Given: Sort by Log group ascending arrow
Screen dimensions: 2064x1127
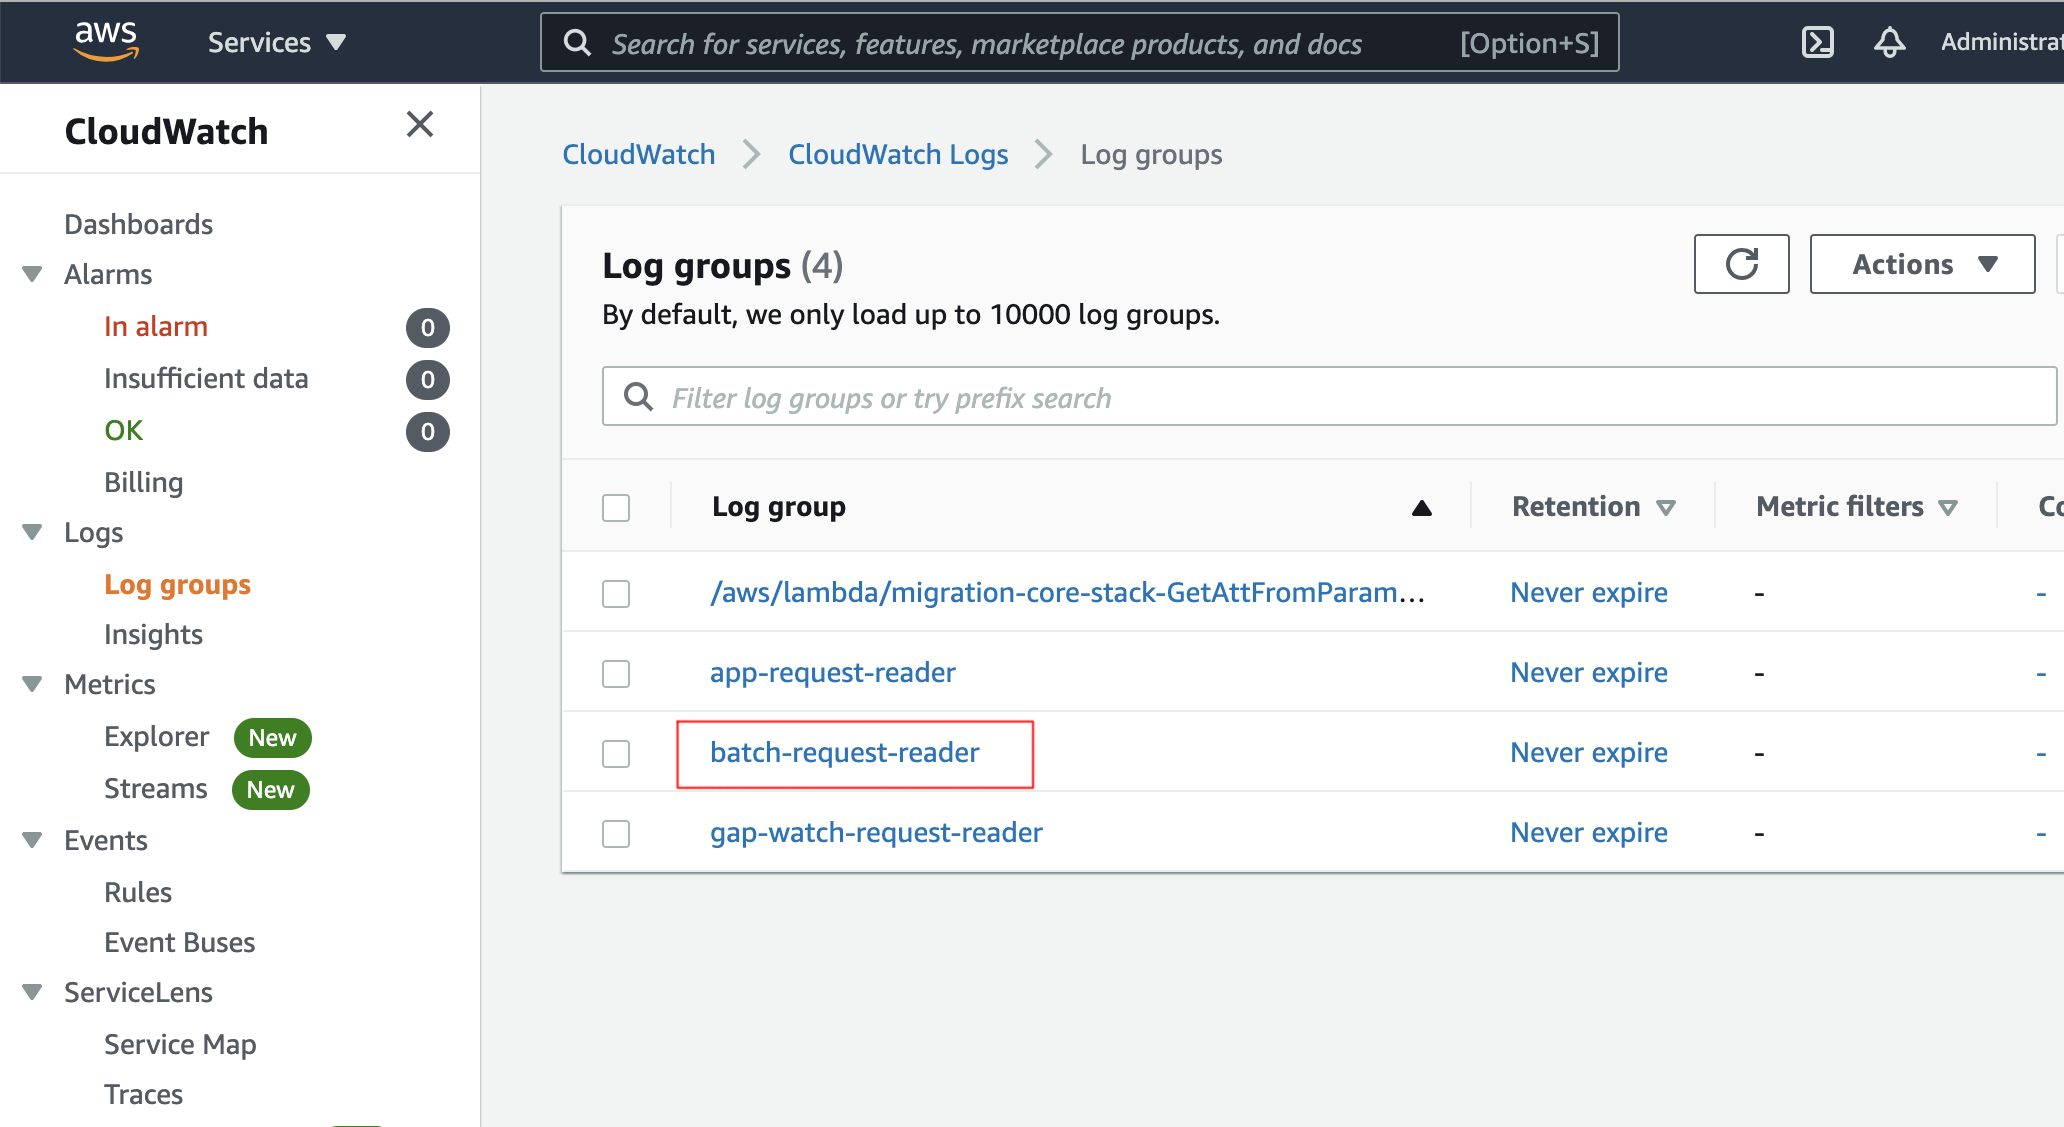Looking at the screenshot, I should [1421, 508].
